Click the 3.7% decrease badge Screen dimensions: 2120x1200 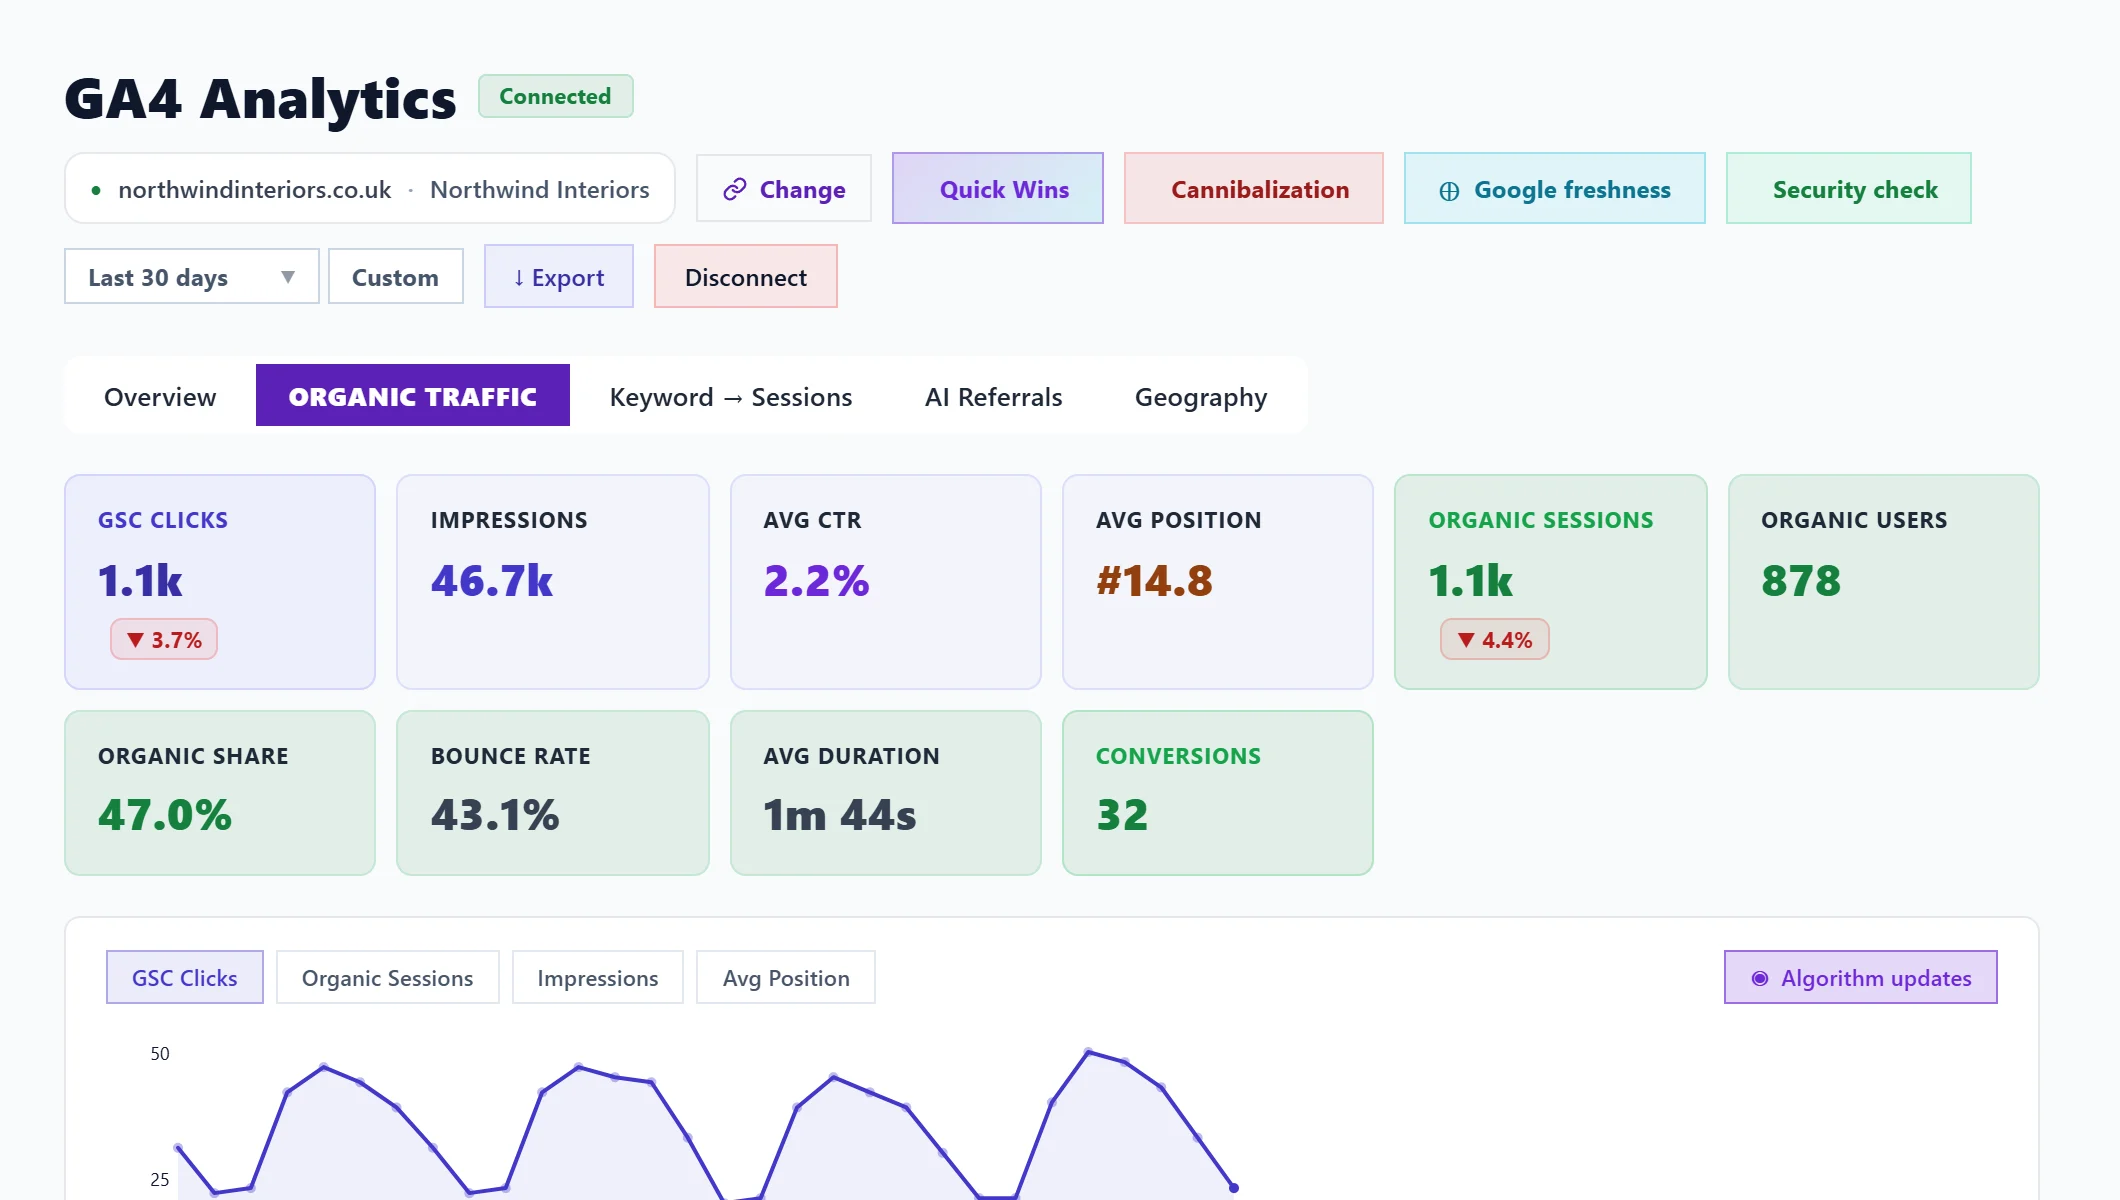coord(164,639)
